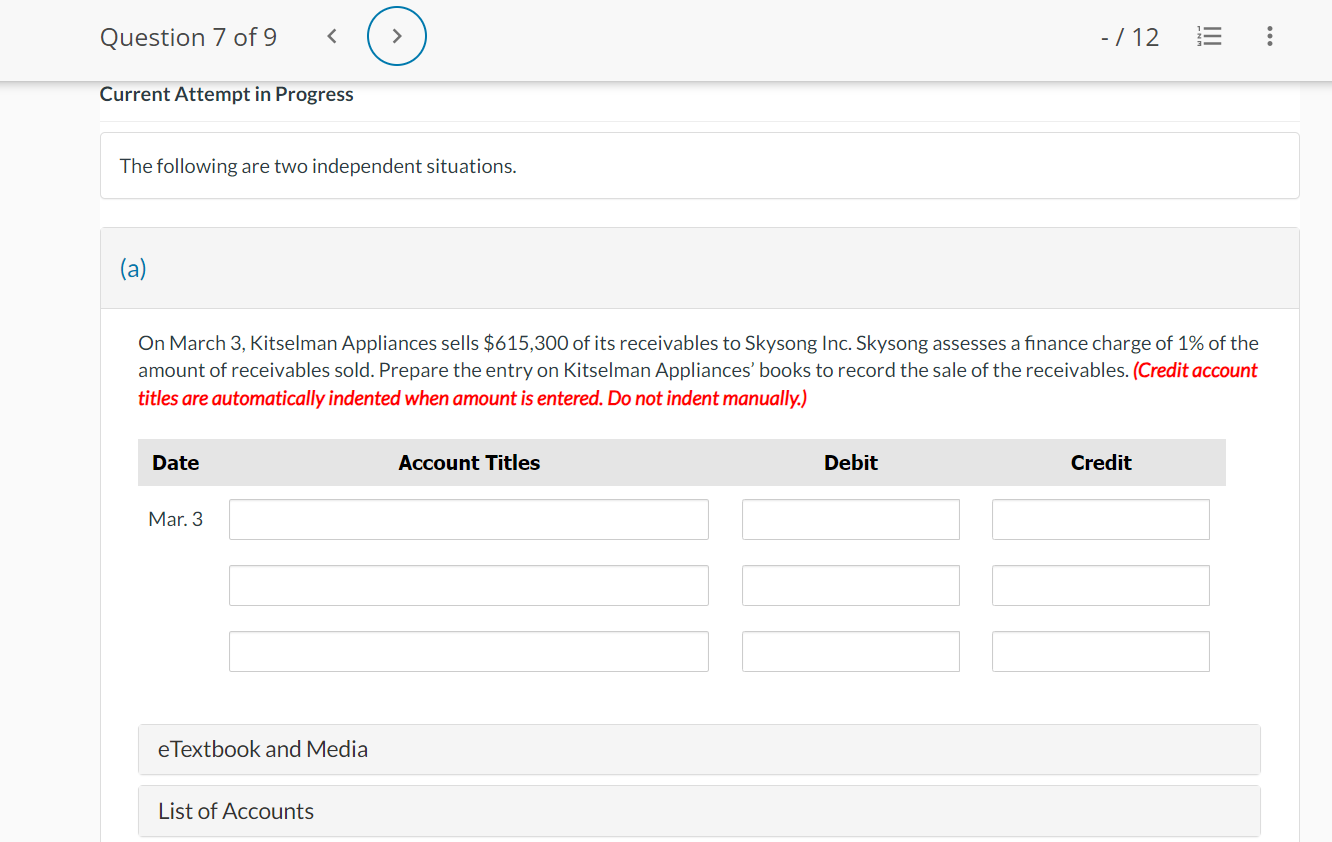
Task: Select the third row Debit amount field
Action: 851,651
